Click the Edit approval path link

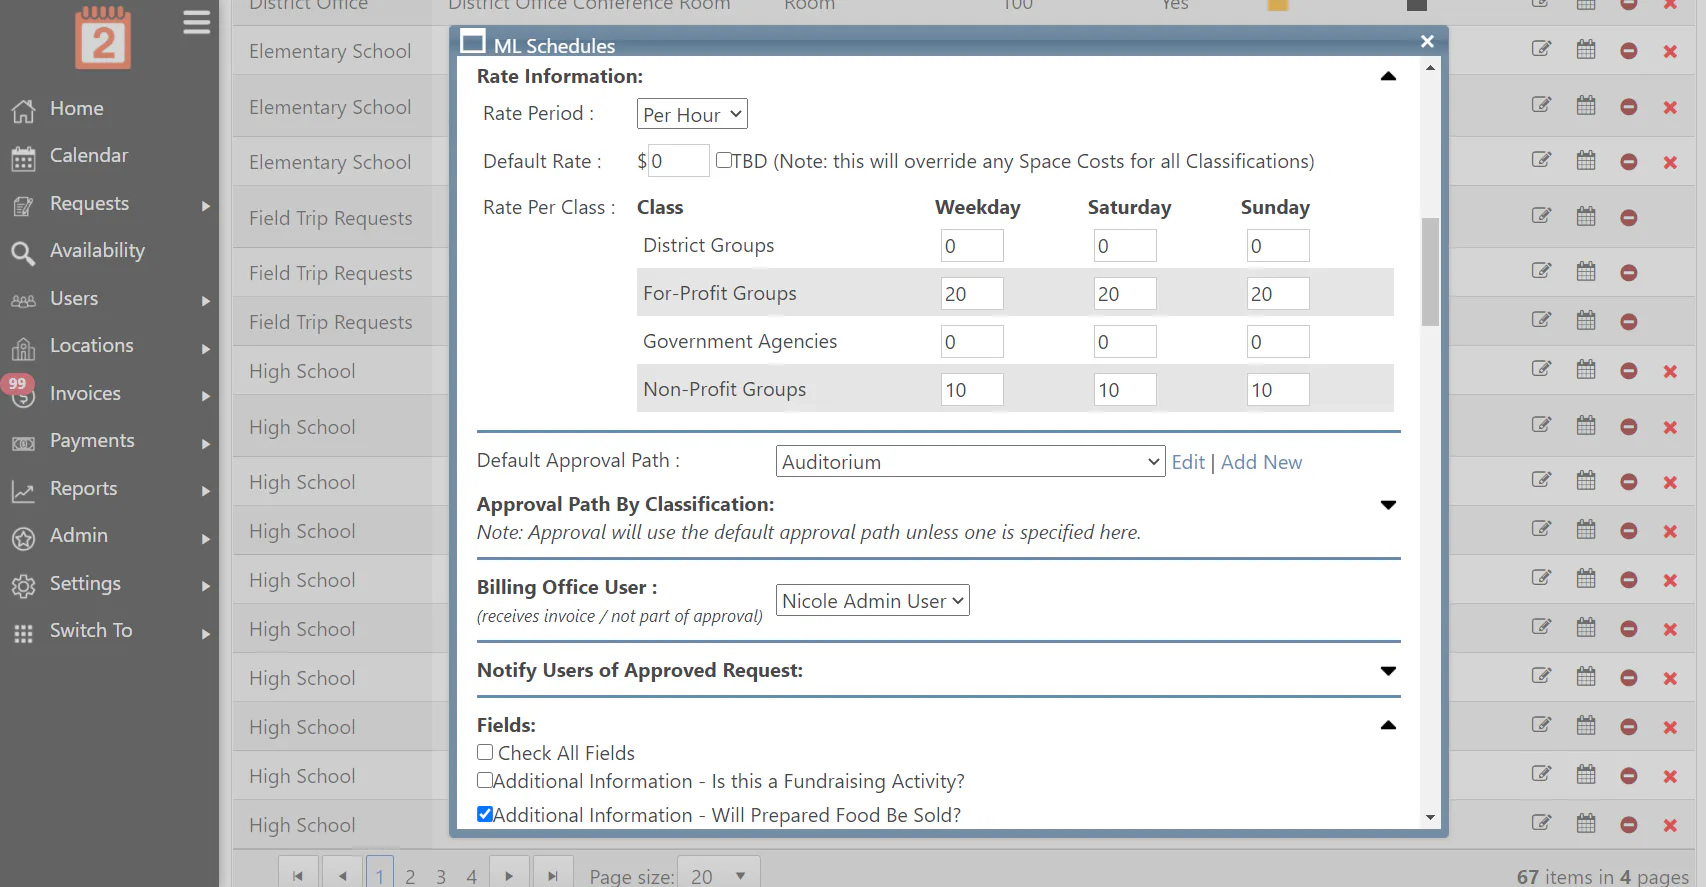pyautogui.click(x=1188, y=462)
